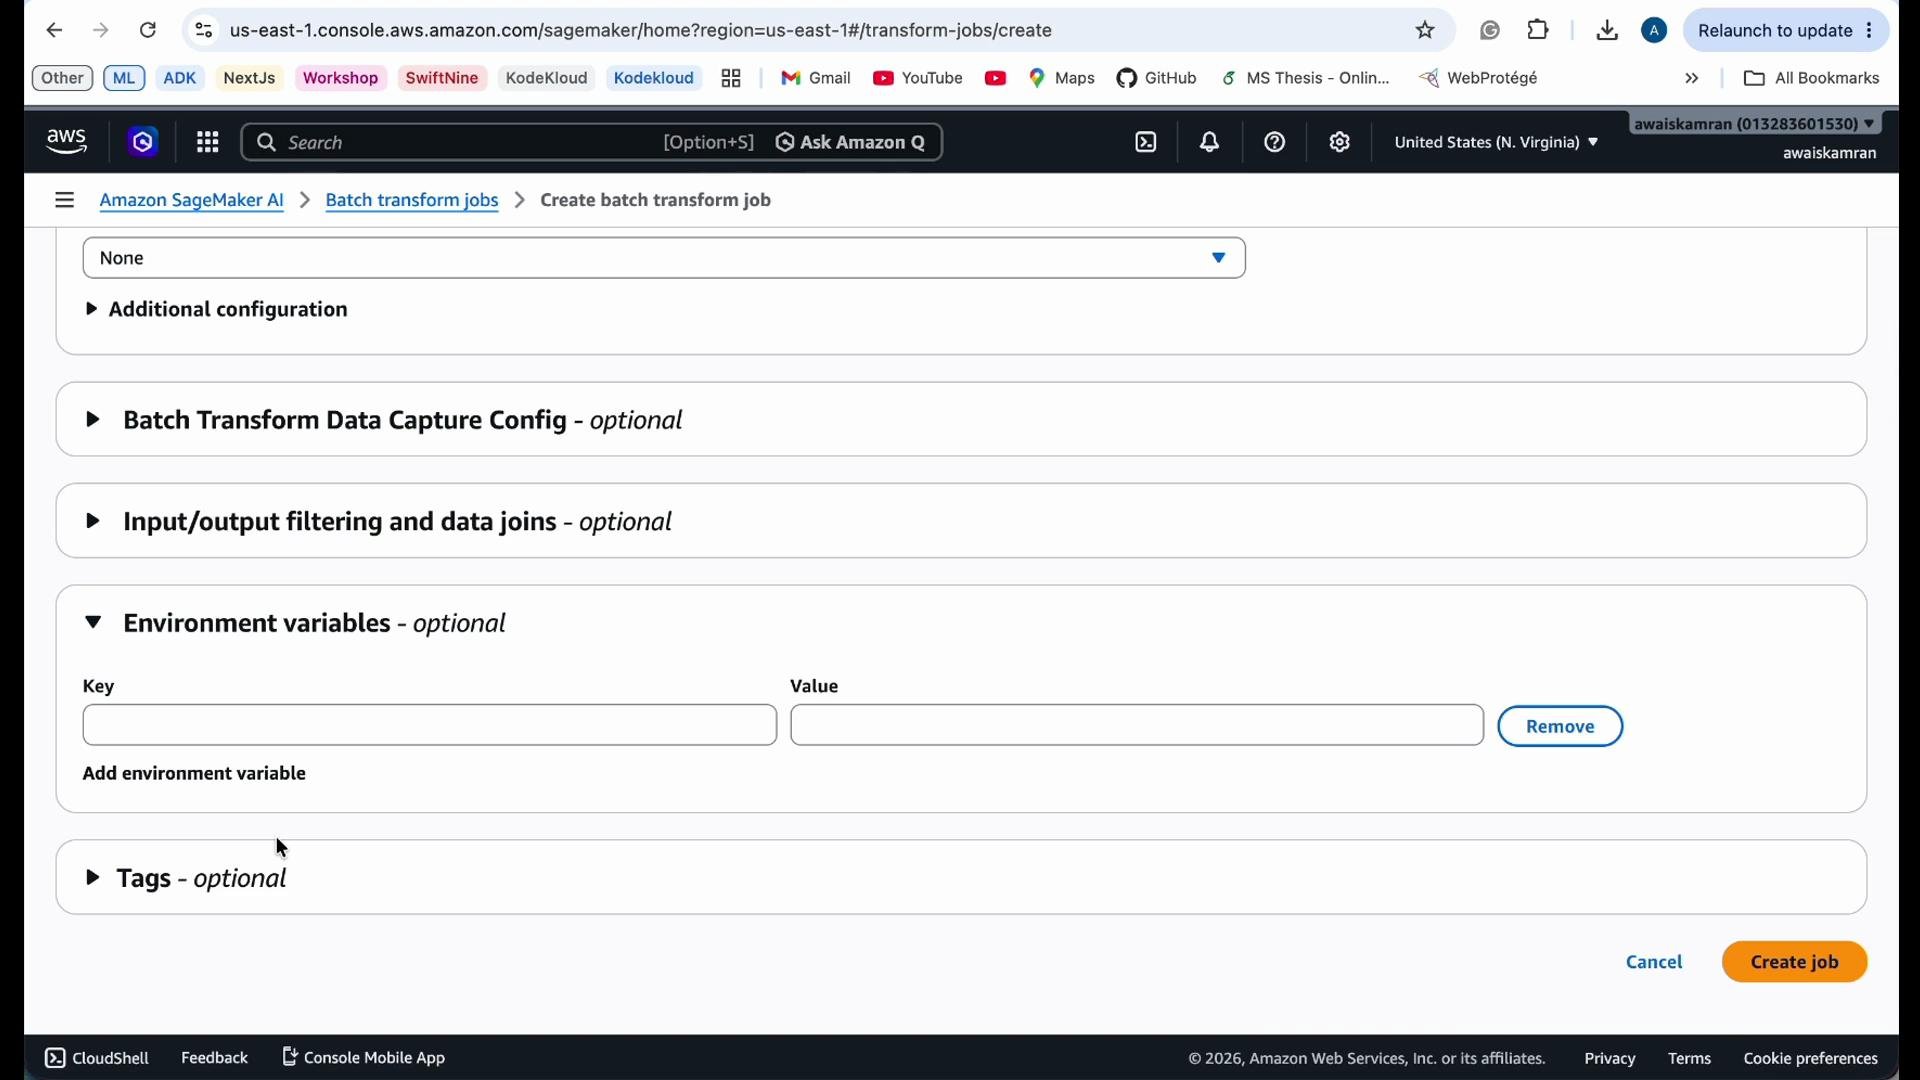Open All Bookmarks folder
1920x1080 pixels.
[1812, 79]
